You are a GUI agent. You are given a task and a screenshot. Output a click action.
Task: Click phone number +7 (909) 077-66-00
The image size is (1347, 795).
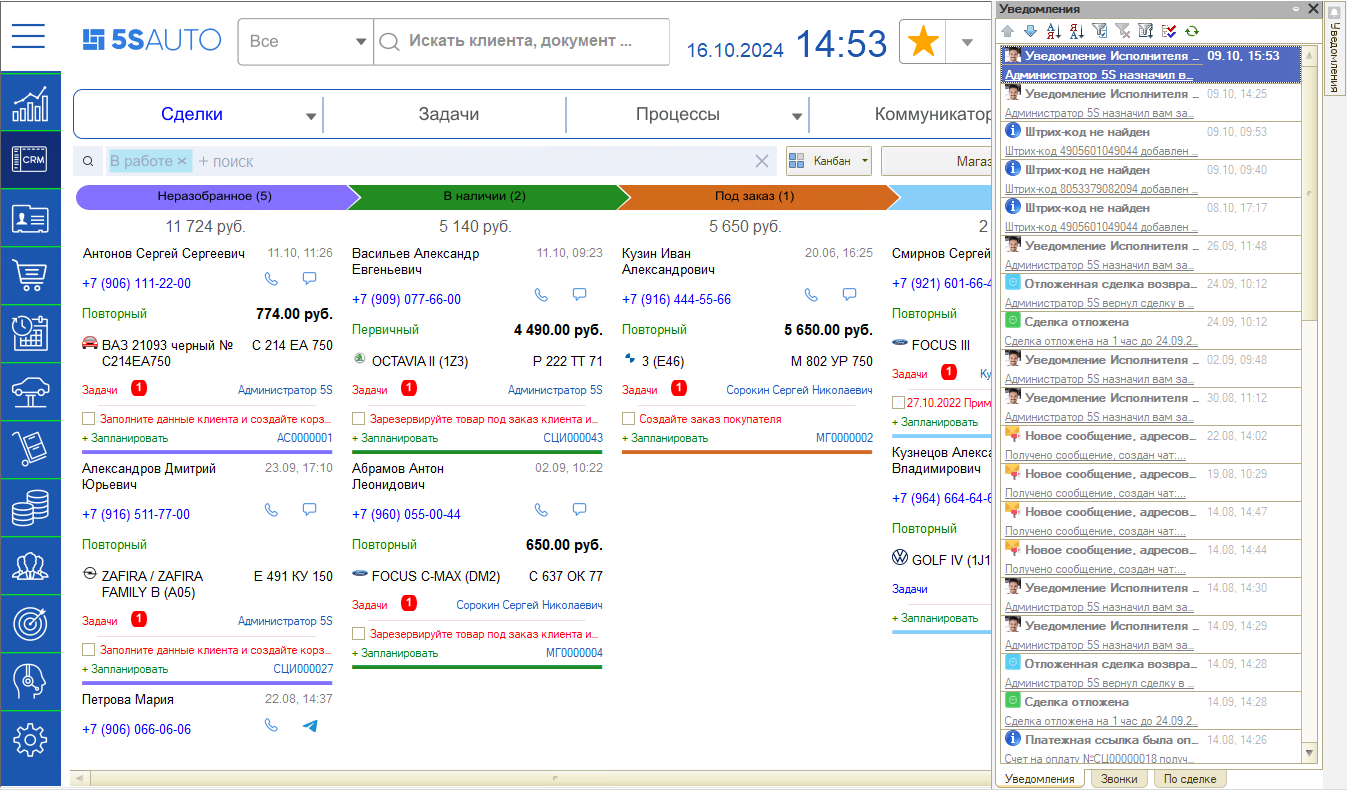pos(406,300)
